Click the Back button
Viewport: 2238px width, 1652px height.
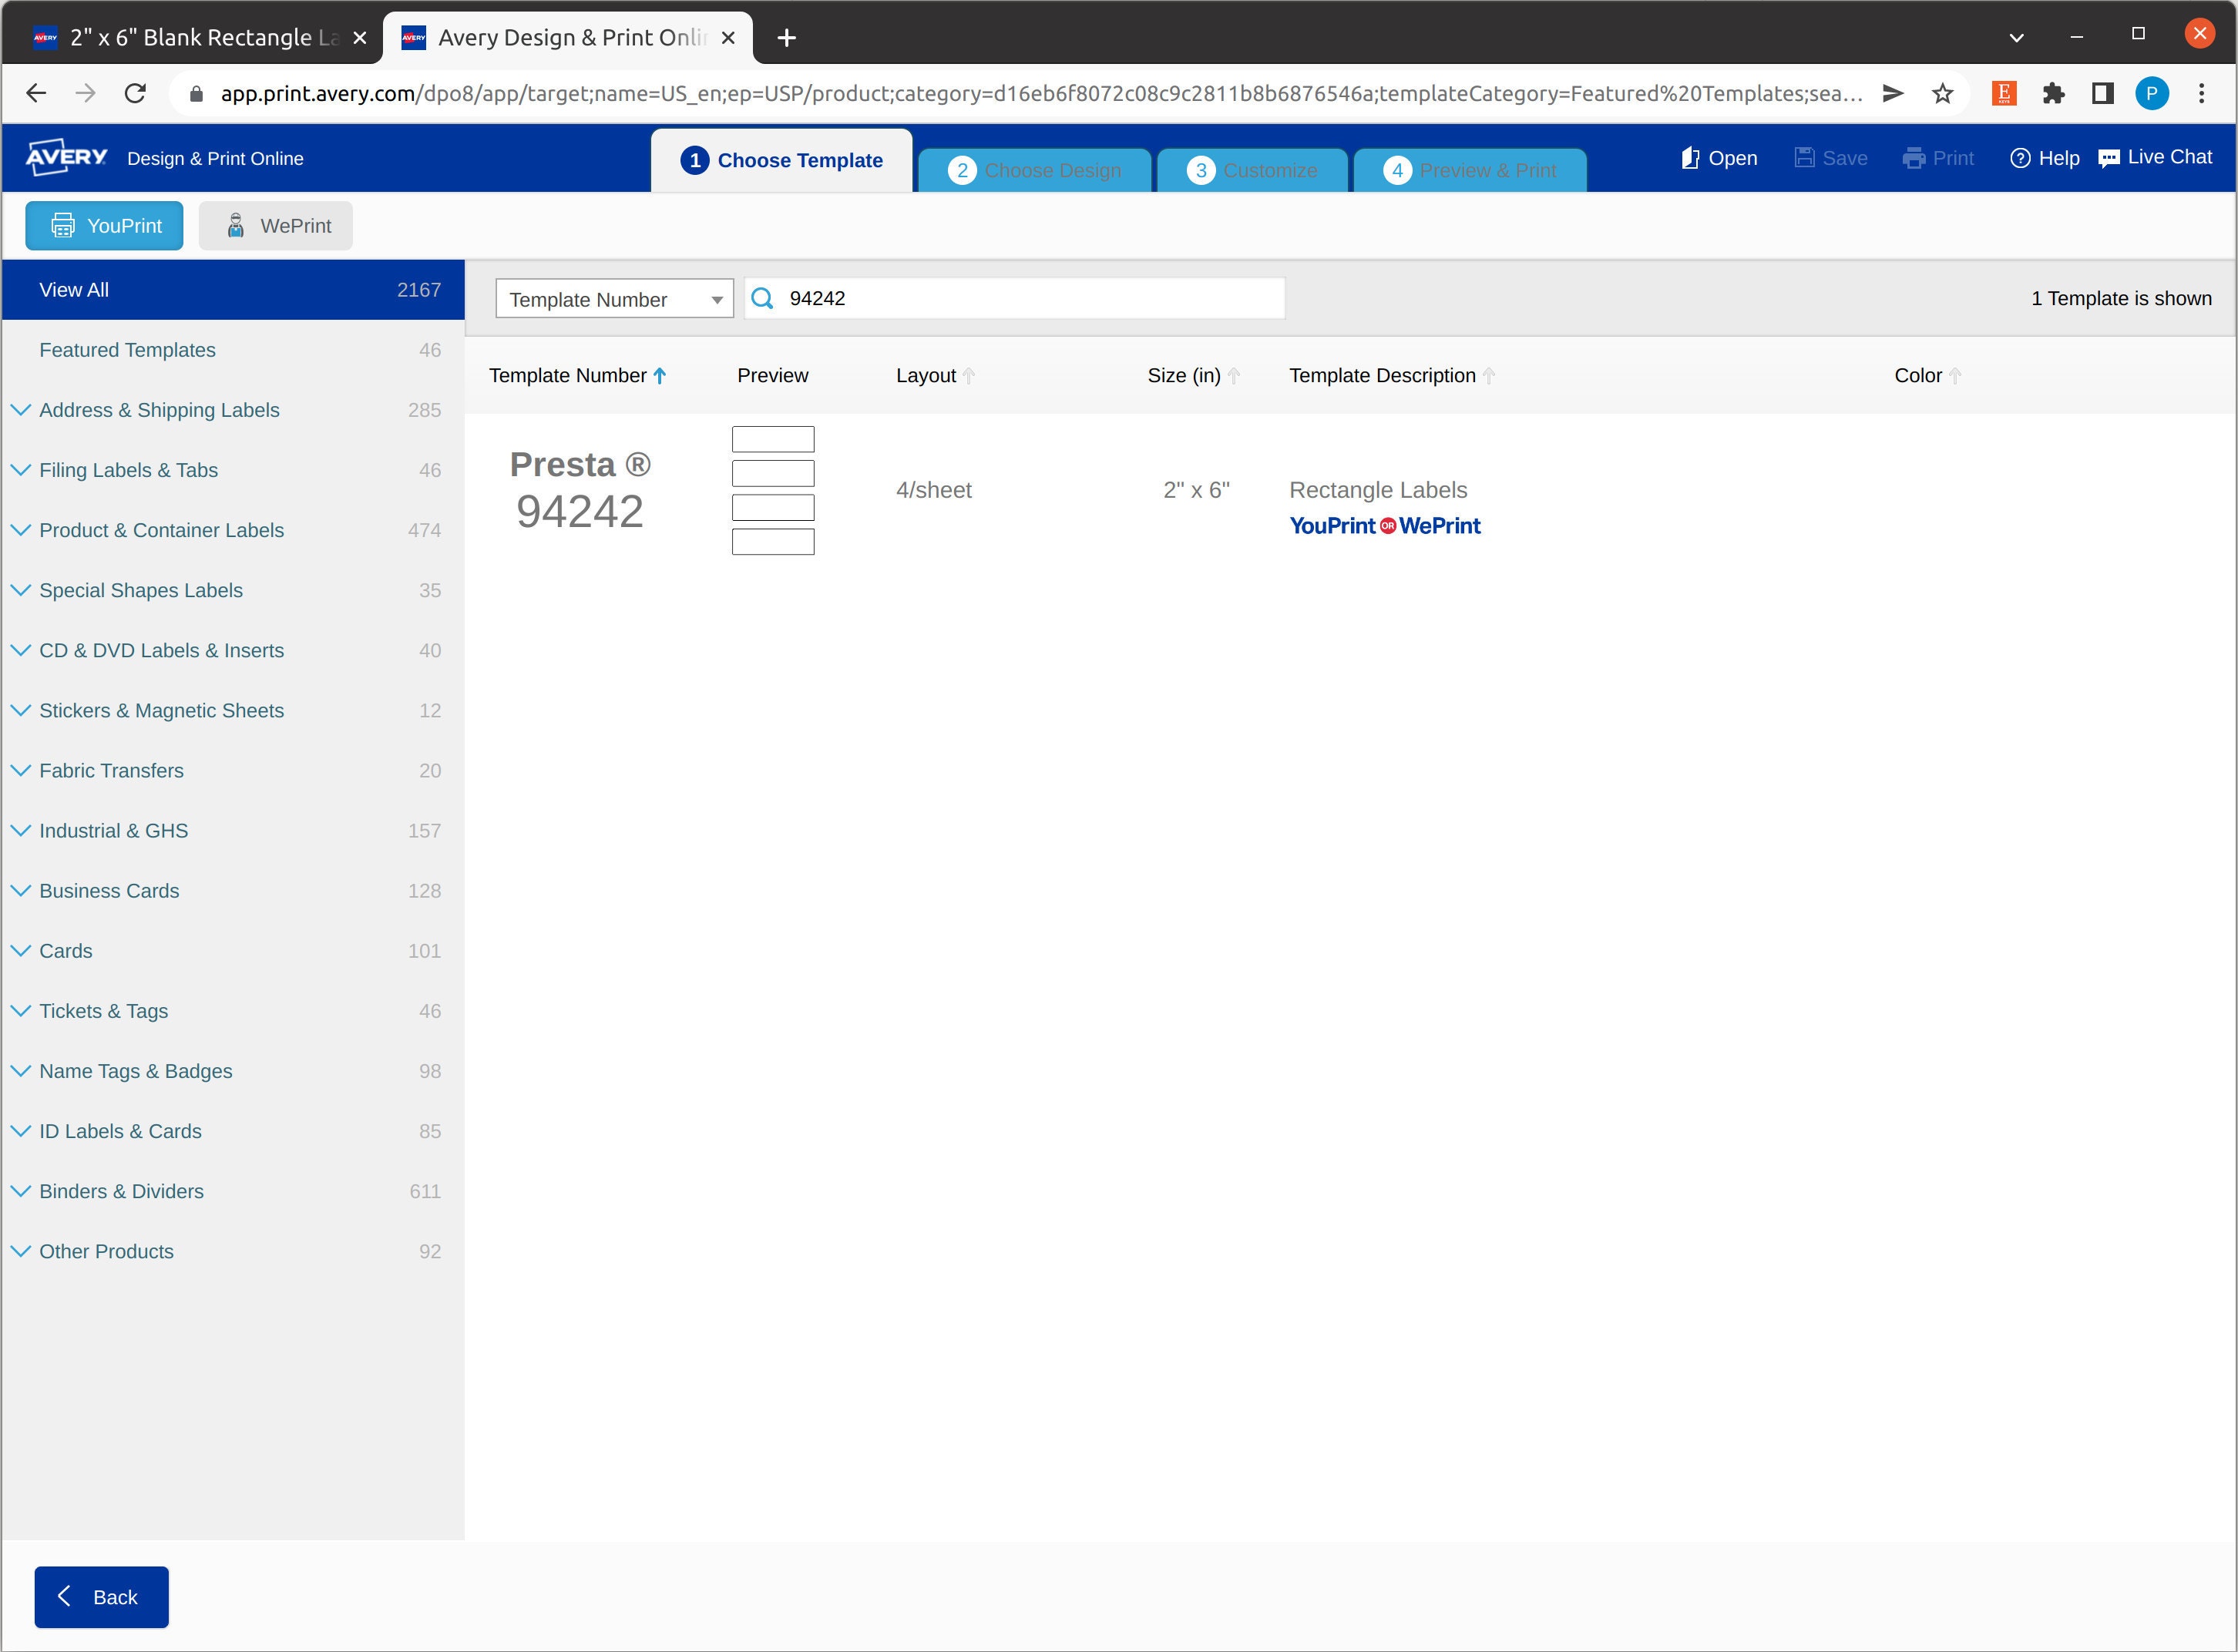pos(101,1597)
